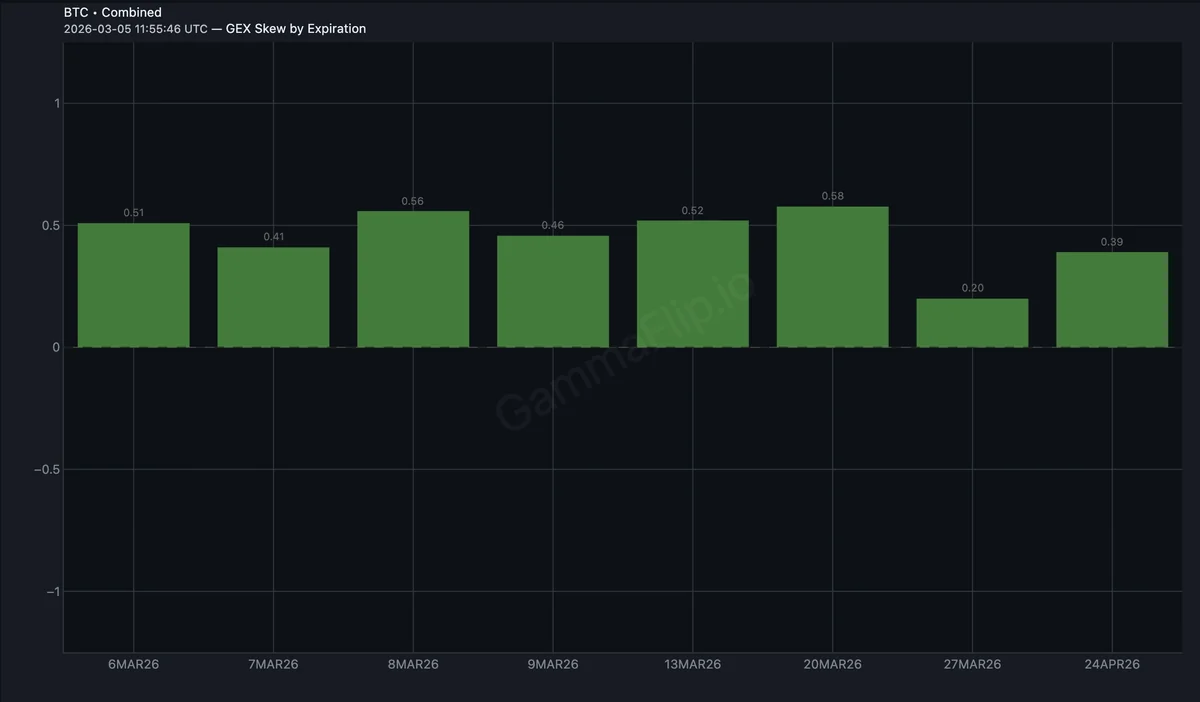The width and height of the screenshot is (1200, 702).
Task: Click the 27MAR26 x-axis label
Action: 971,663
